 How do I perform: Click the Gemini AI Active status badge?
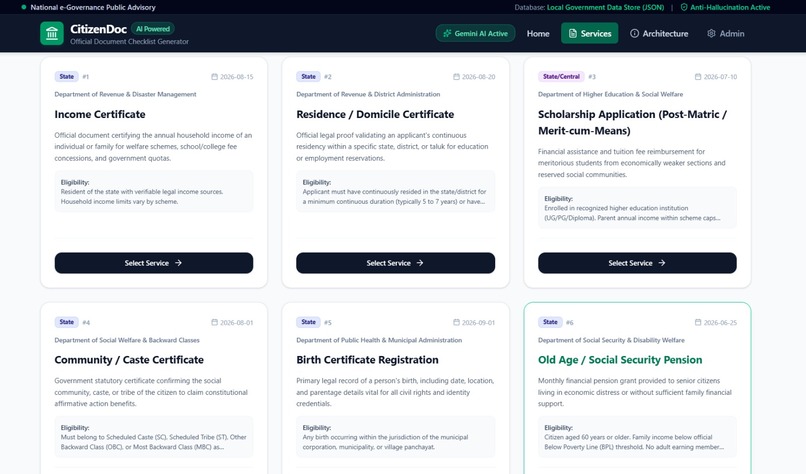[x=475, y=33]
